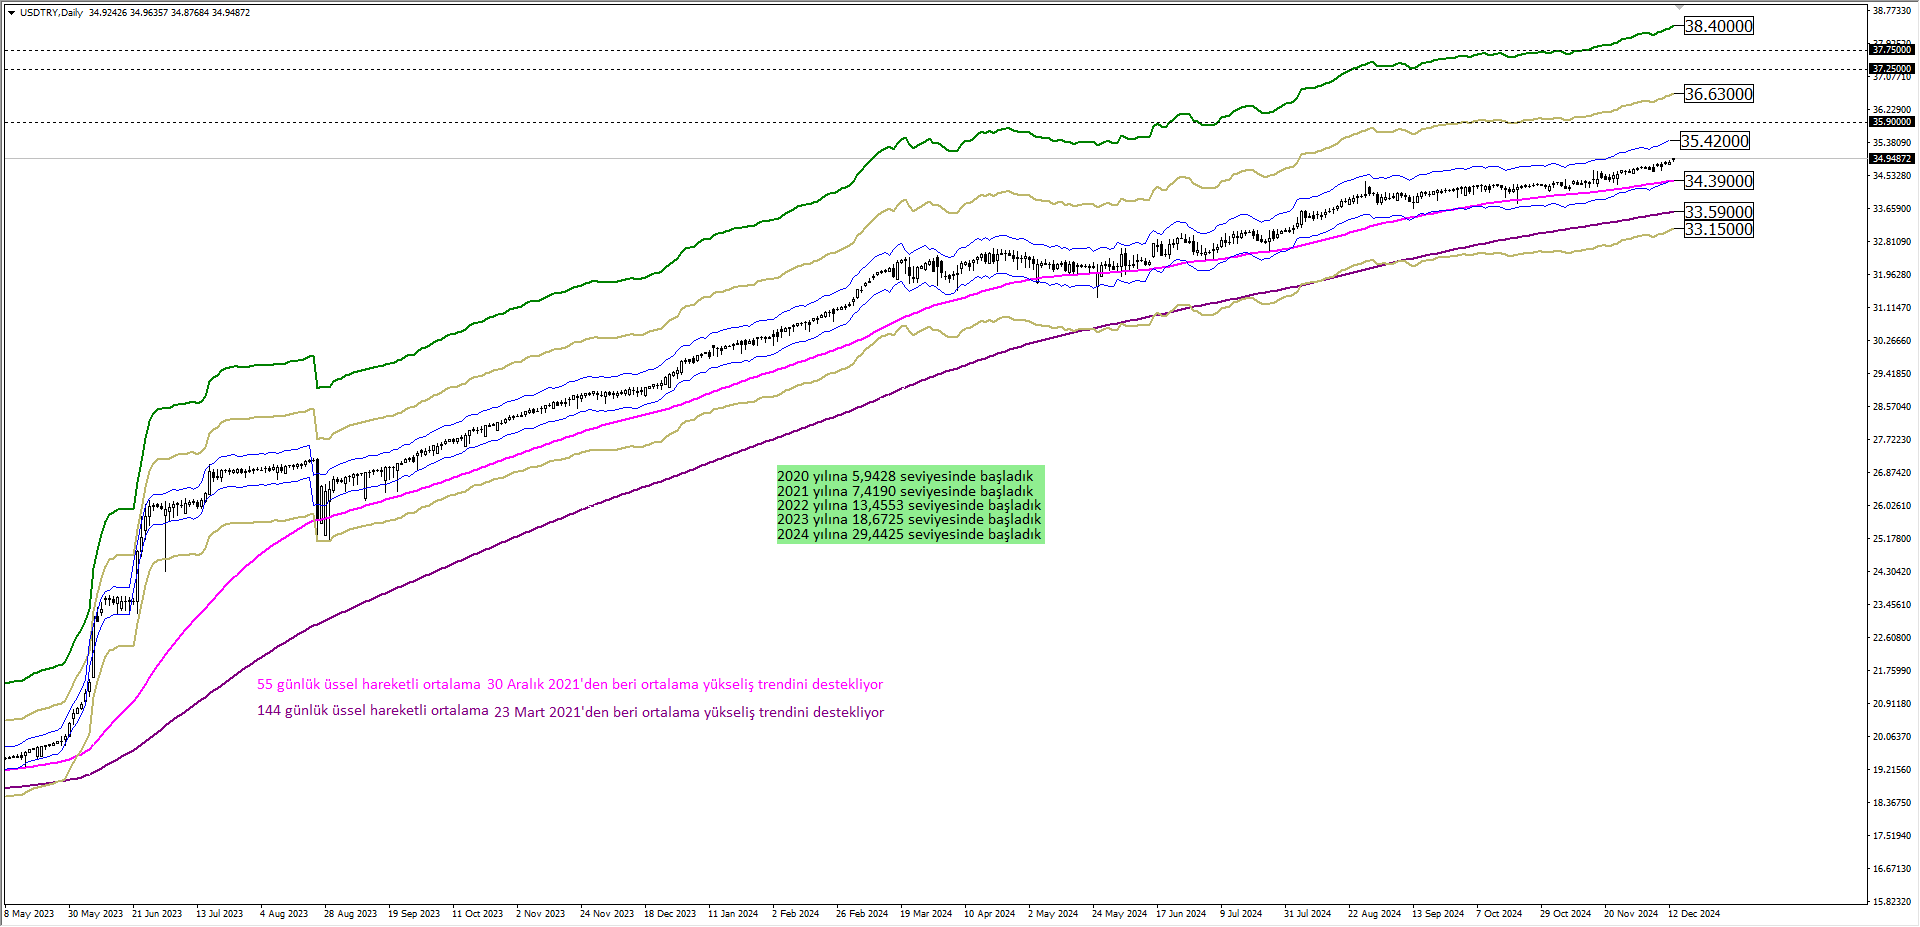Click the 13 Jul 2023 date label

pyautogui.click(x=220, y=914)
